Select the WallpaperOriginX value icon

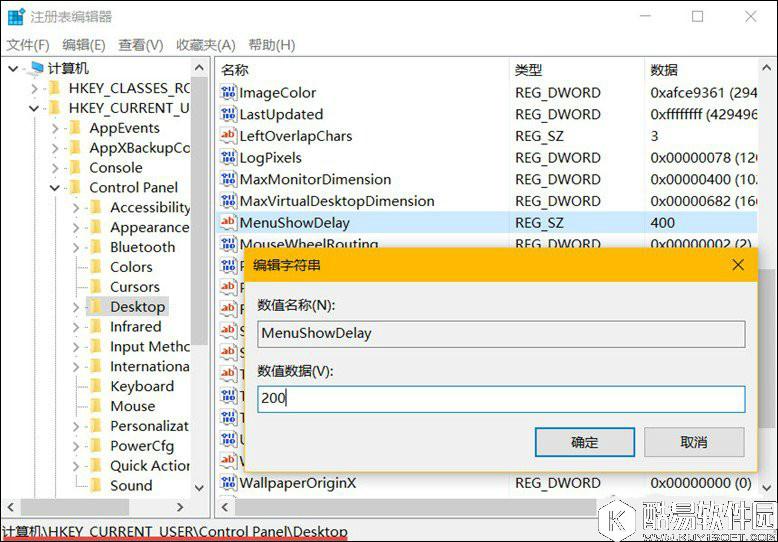[x=228, y=482]
